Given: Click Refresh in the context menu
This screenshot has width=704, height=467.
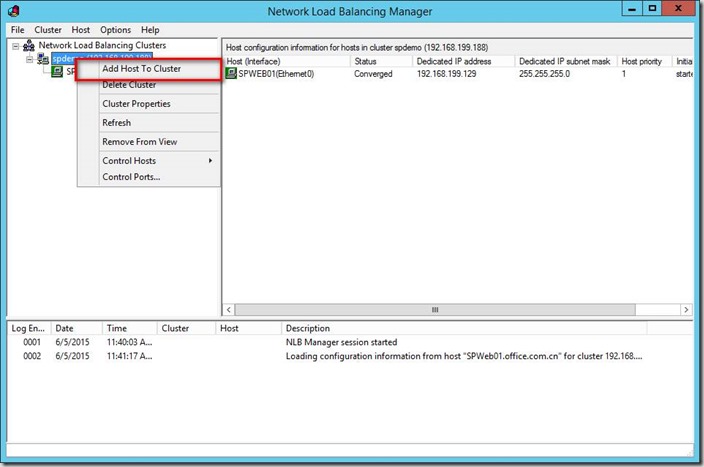Looking at the screenshot, I should pos(116,123).
